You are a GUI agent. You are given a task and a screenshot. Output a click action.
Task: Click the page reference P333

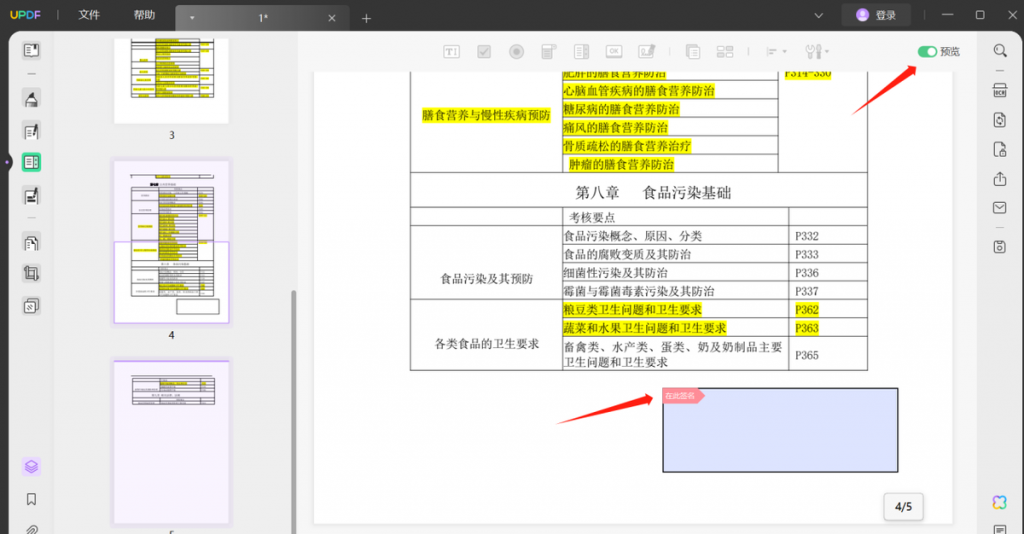(807, 255)
